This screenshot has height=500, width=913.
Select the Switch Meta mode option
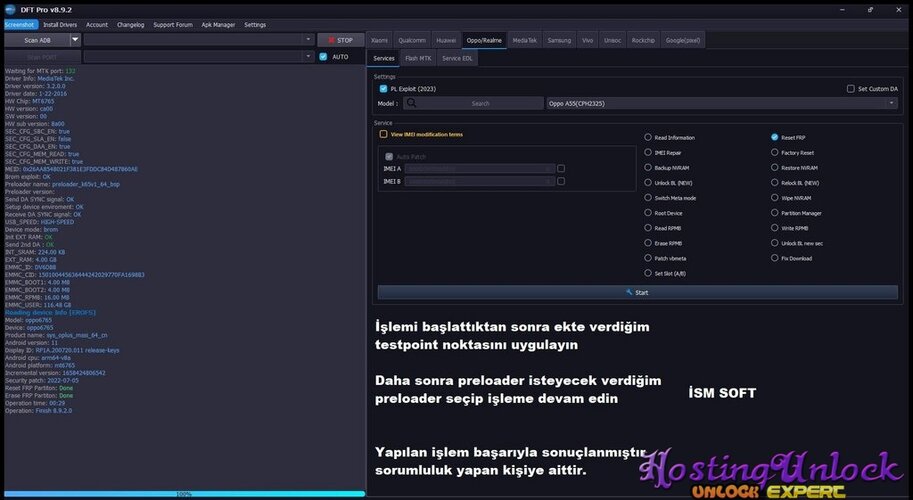(648, 198)
